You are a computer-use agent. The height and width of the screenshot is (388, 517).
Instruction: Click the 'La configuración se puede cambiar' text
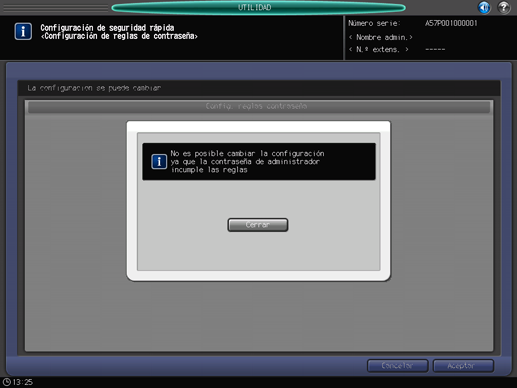pos(94,88)
